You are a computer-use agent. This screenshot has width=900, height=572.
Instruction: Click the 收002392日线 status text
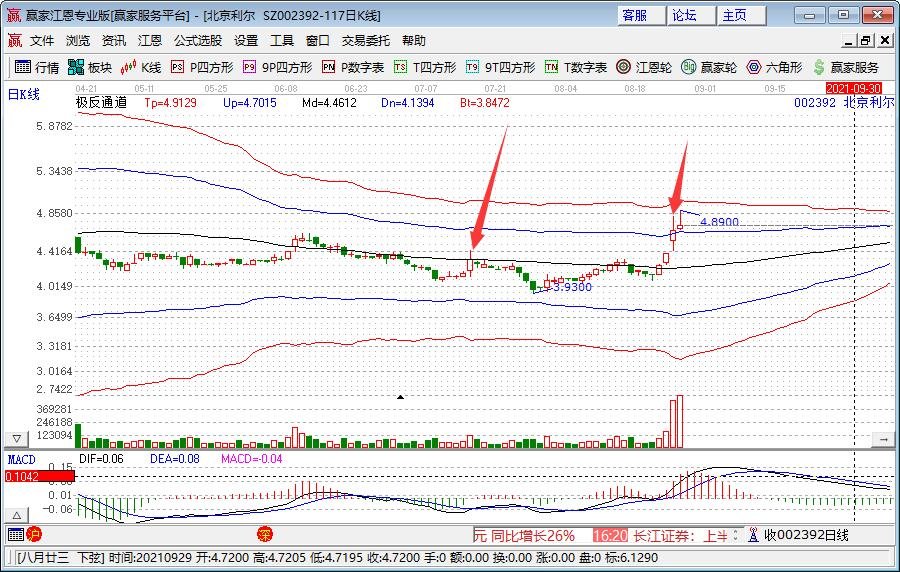[806, 535]
